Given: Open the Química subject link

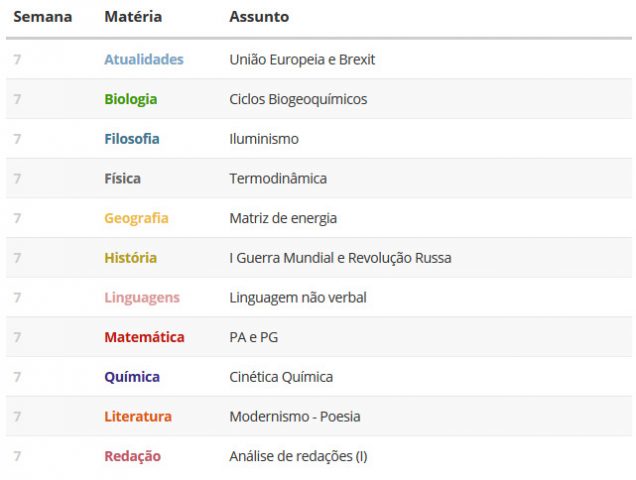Looking at the screenshot, I should pyautogui.click(x=132, y=377).
